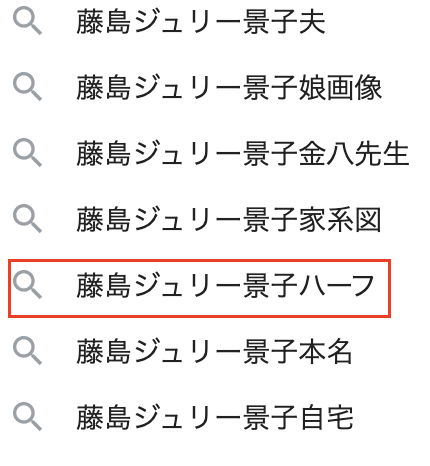430x466 pixels.
Task: Click the magnifier icon beside 本名 suggestion
Action: (27, 351)
